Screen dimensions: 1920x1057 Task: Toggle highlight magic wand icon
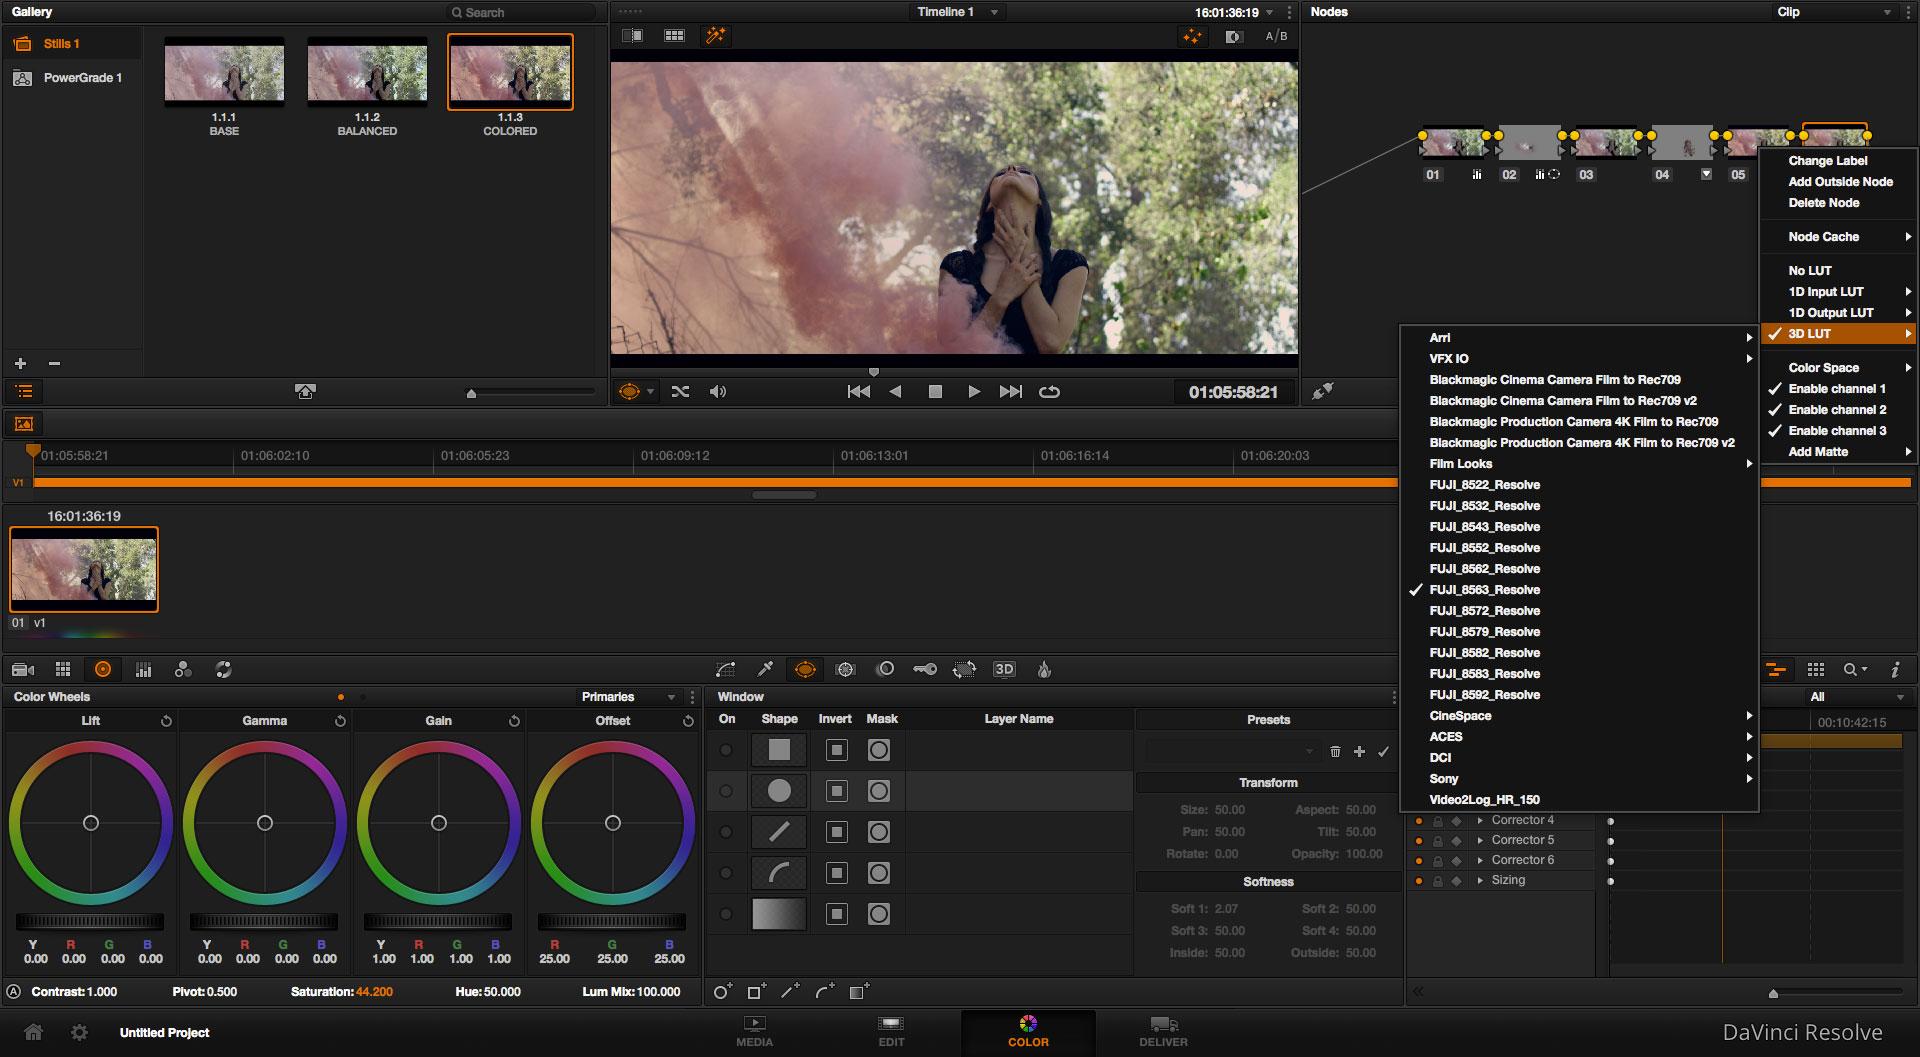pyautogui.click(x=716, y=36)
